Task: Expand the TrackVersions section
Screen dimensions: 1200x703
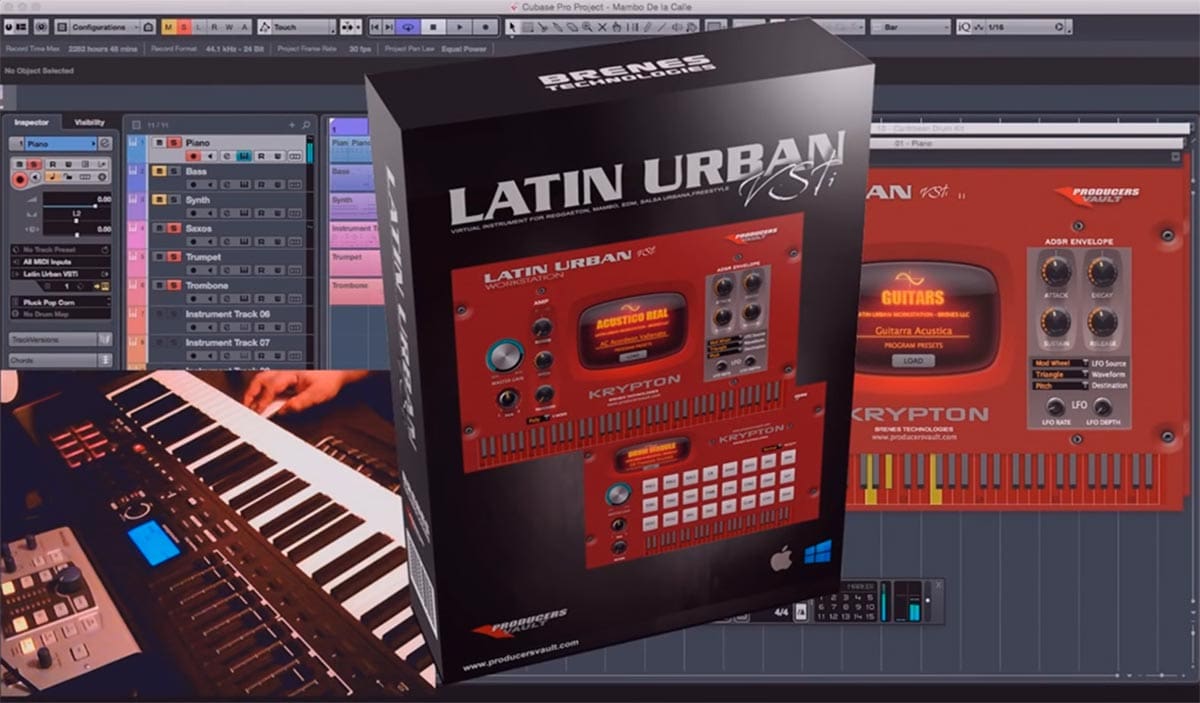Action: point(60,340)
